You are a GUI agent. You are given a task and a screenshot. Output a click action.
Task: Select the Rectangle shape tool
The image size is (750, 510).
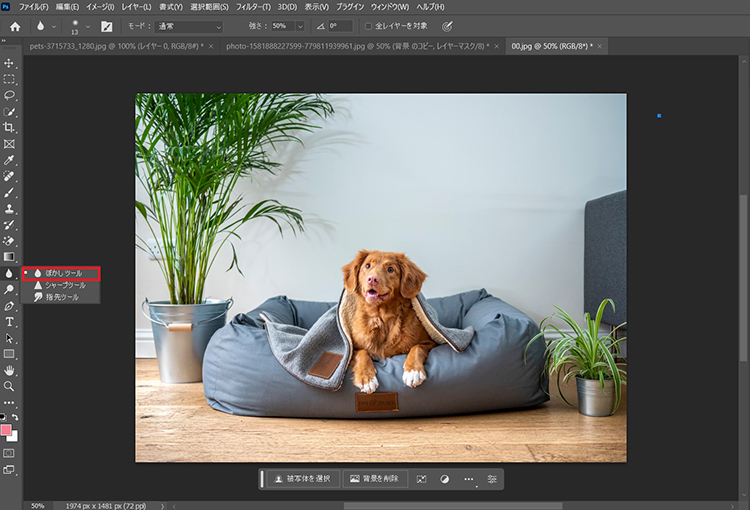tap(9, 354)
